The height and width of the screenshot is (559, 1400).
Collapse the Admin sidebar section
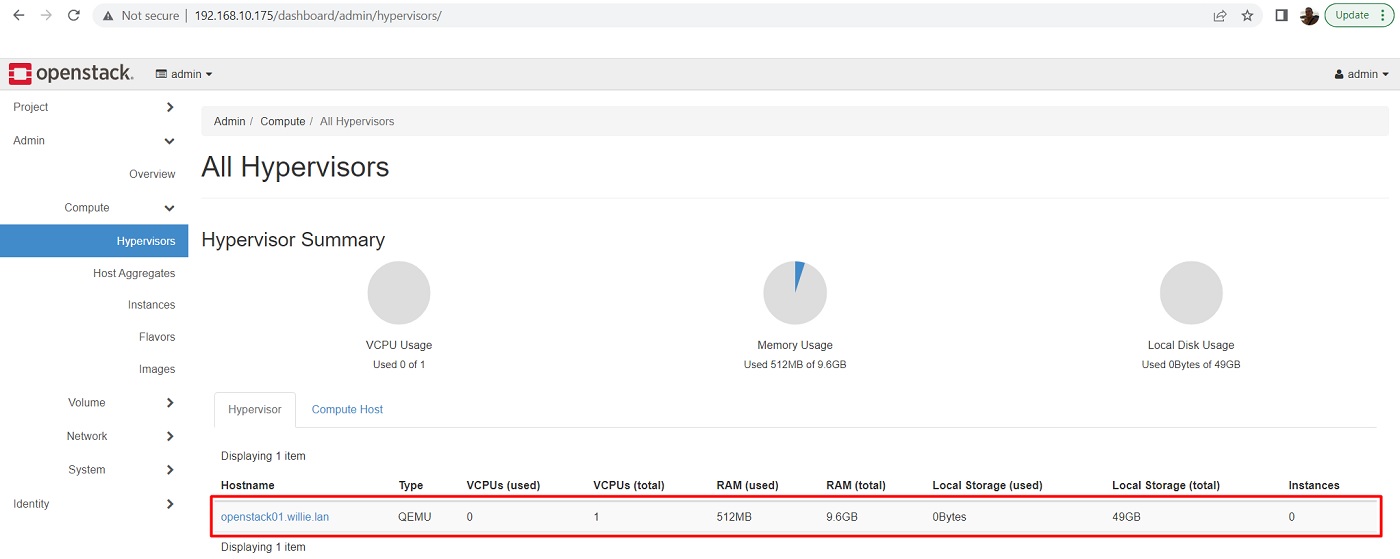[94, 141]
